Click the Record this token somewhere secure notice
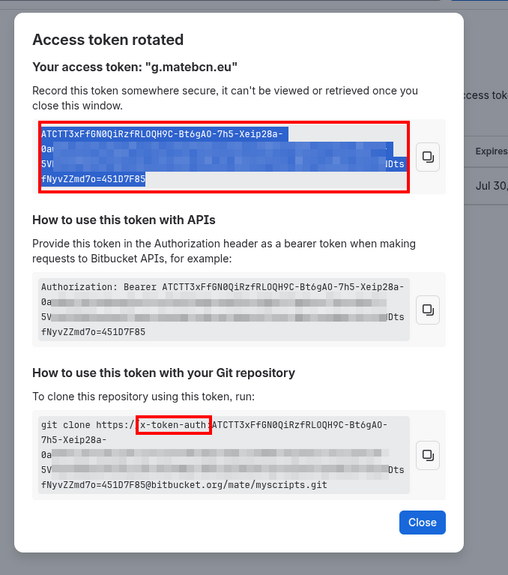 coord(225,98)
